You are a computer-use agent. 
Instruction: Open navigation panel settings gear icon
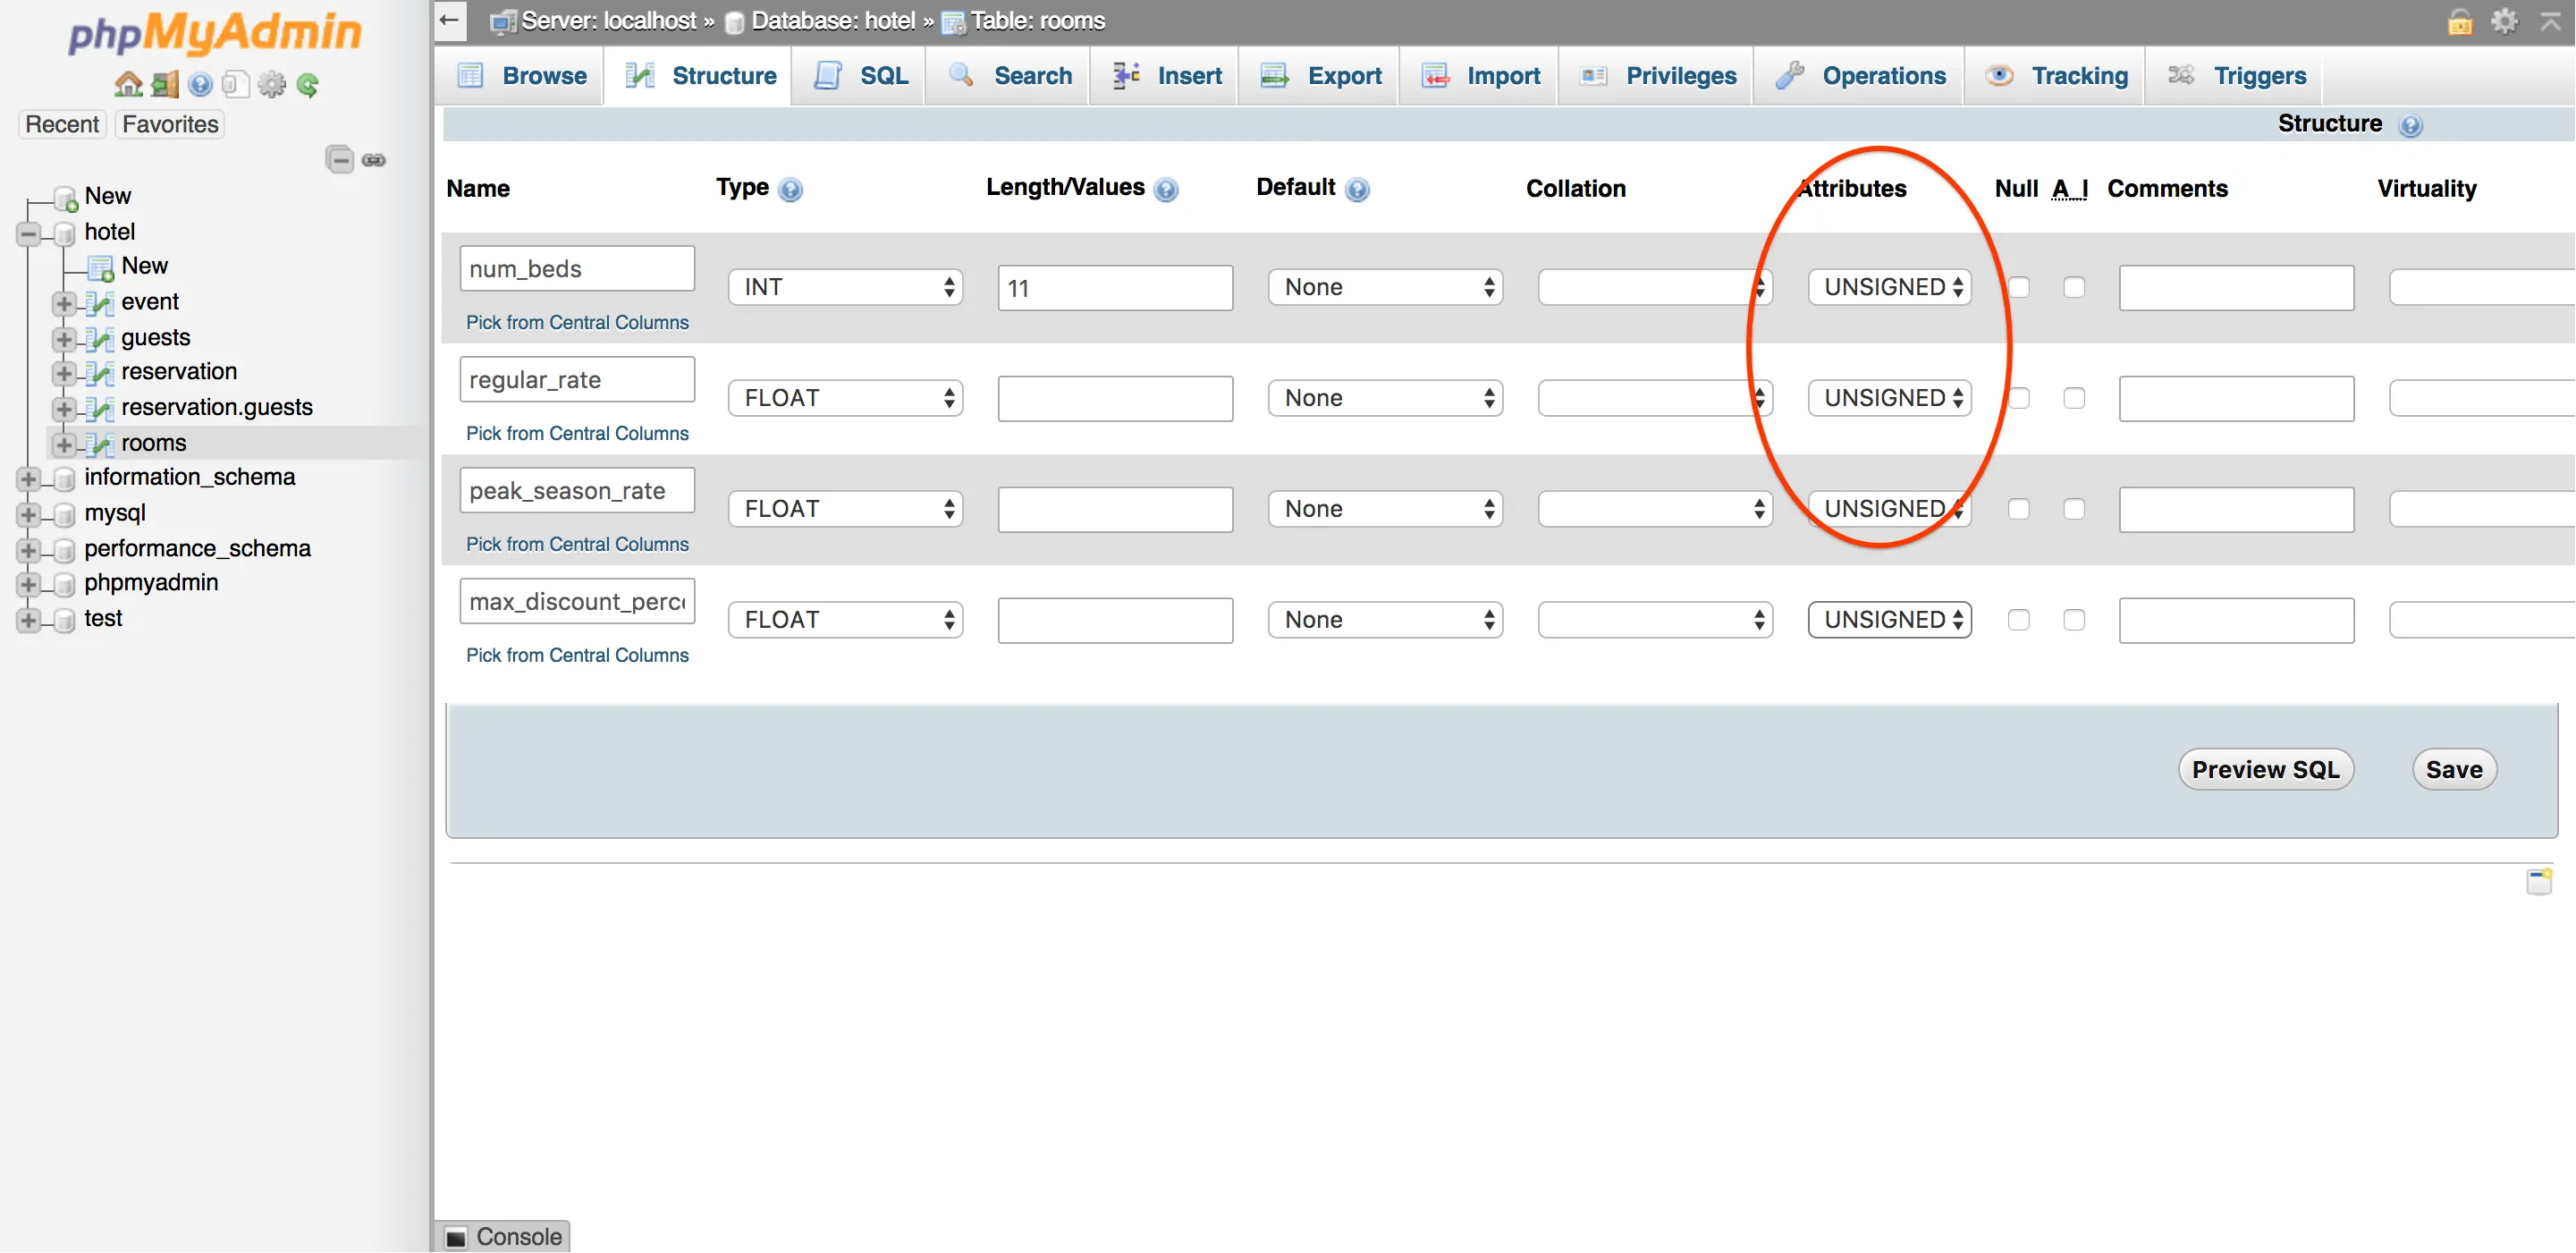271,85
